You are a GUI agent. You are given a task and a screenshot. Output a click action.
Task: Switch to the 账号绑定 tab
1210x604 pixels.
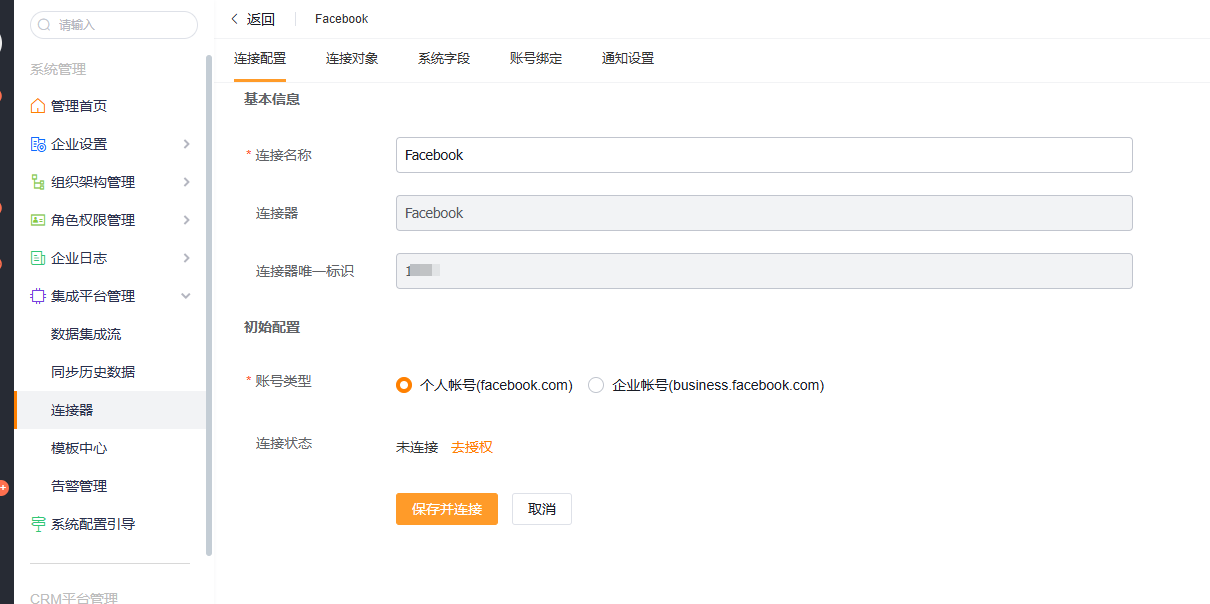pyautogui.click(x=536, y=59)
